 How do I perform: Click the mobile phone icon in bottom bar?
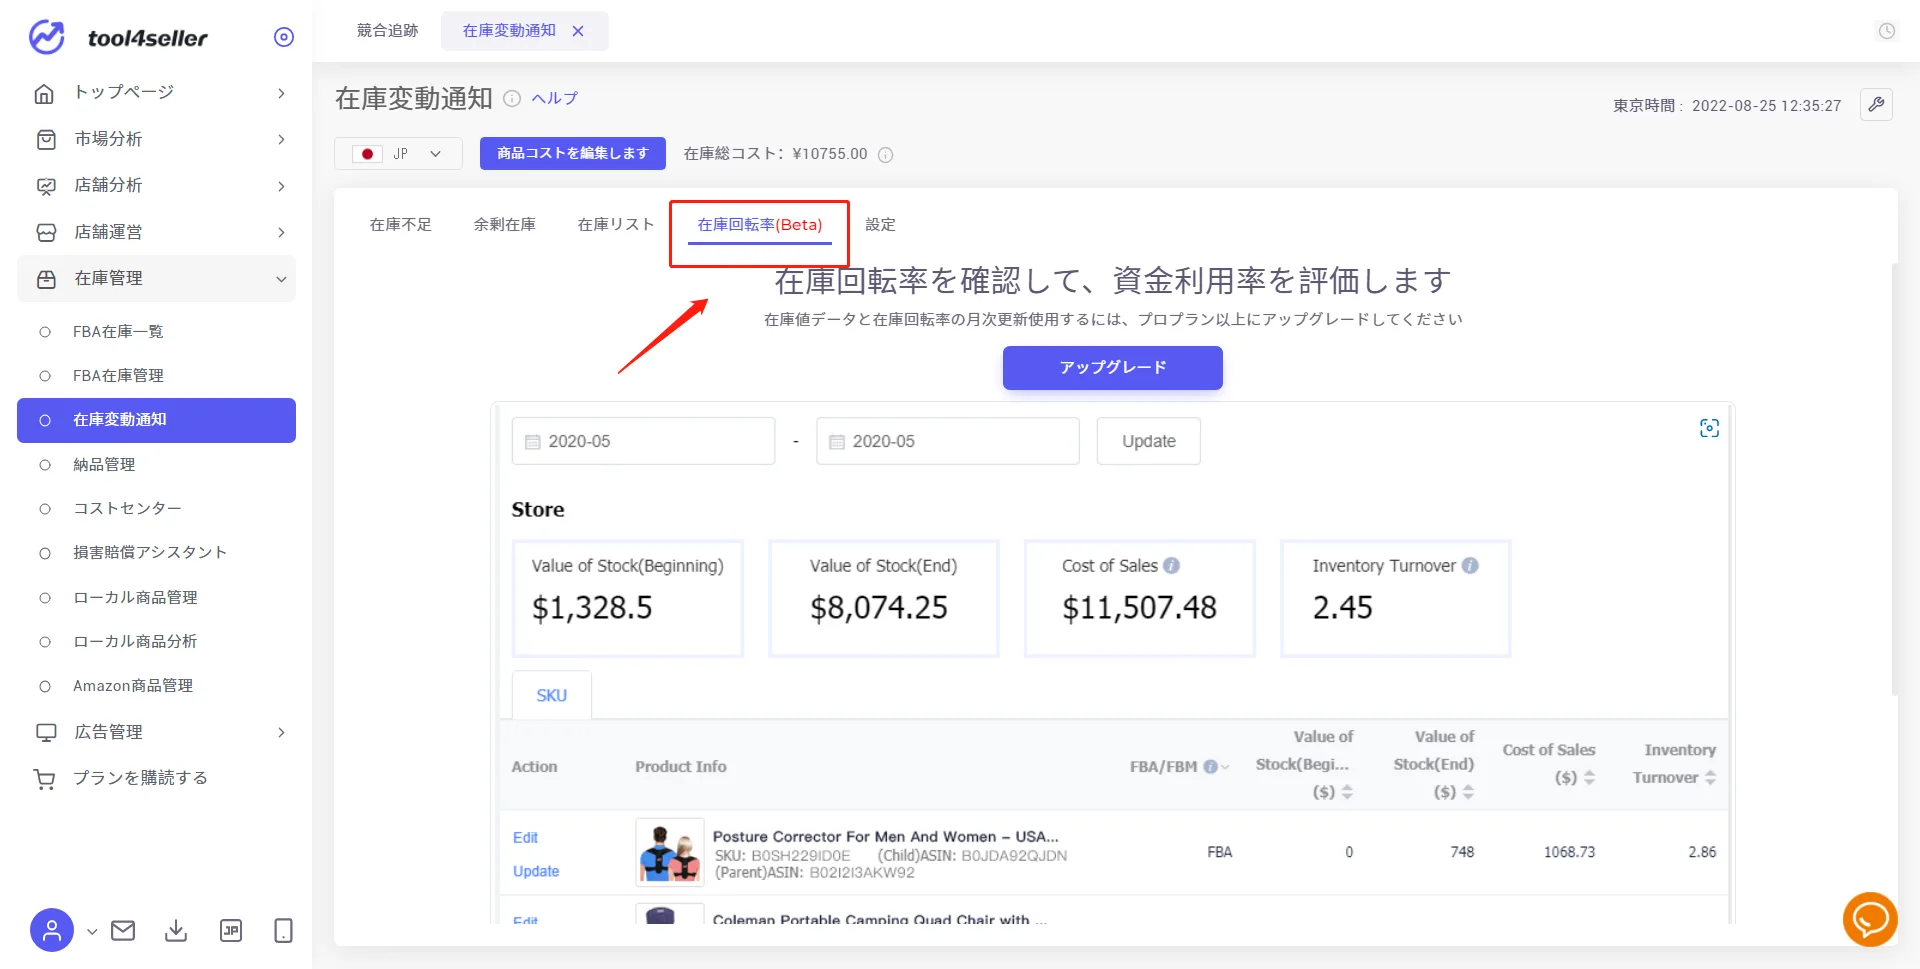point(283,931)
